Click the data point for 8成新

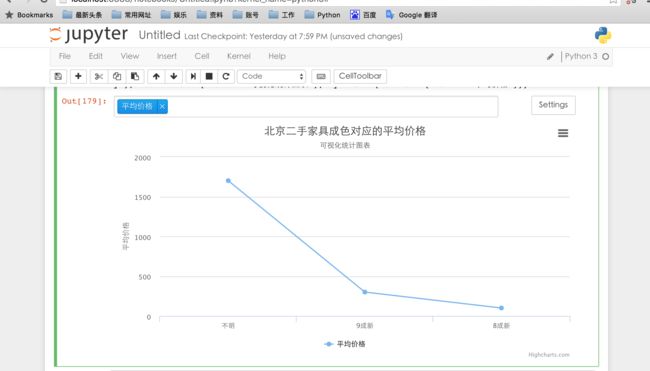[x=502, y=308]
